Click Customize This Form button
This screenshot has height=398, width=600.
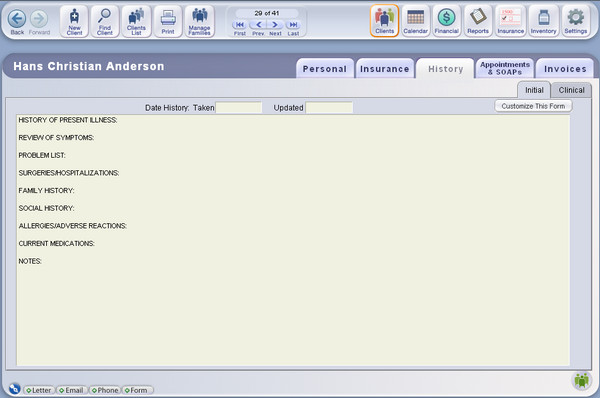(x=533, y=106)
